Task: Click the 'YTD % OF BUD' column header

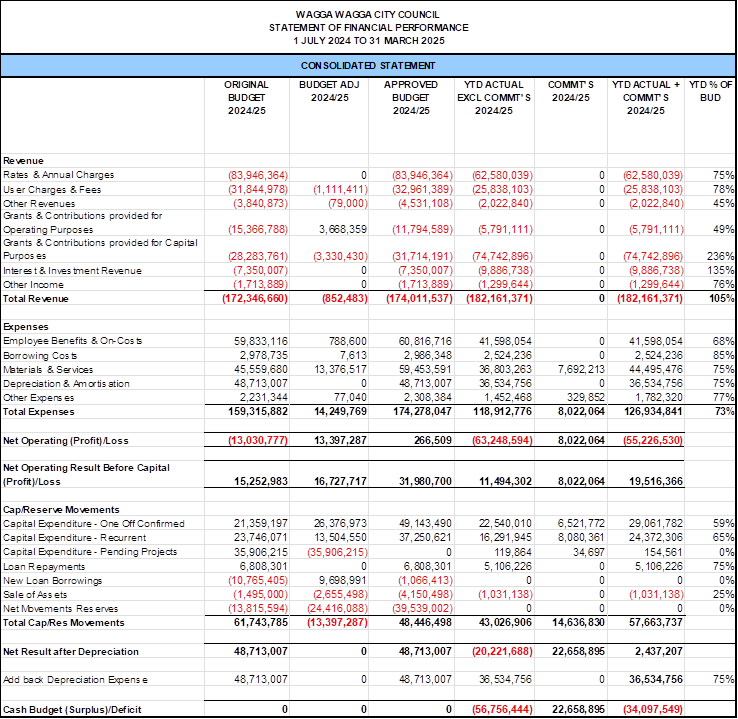Action: tap(710, 91)
